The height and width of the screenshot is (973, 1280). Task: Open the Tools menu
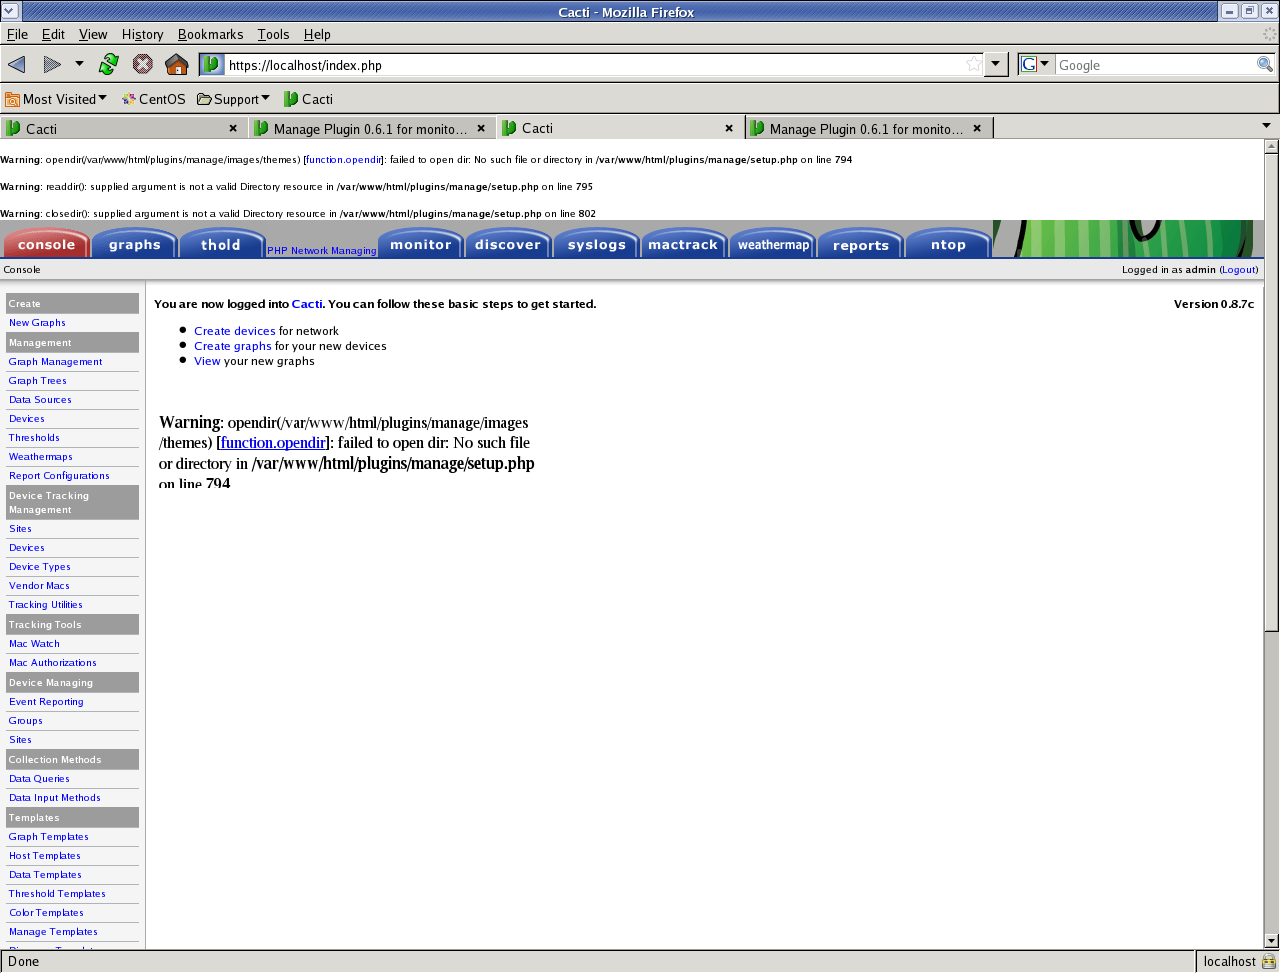273,34
